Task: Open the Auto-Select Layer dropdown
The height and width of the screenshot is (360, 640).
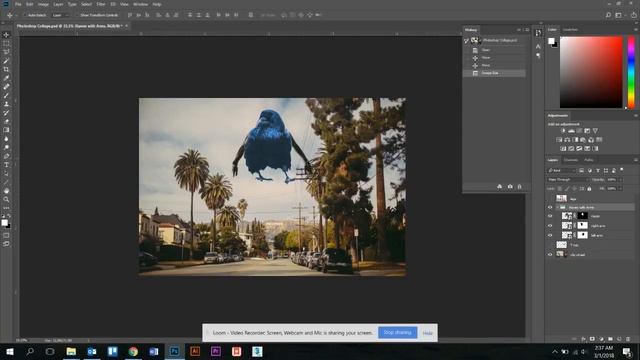Action: (x=59, y=15)
